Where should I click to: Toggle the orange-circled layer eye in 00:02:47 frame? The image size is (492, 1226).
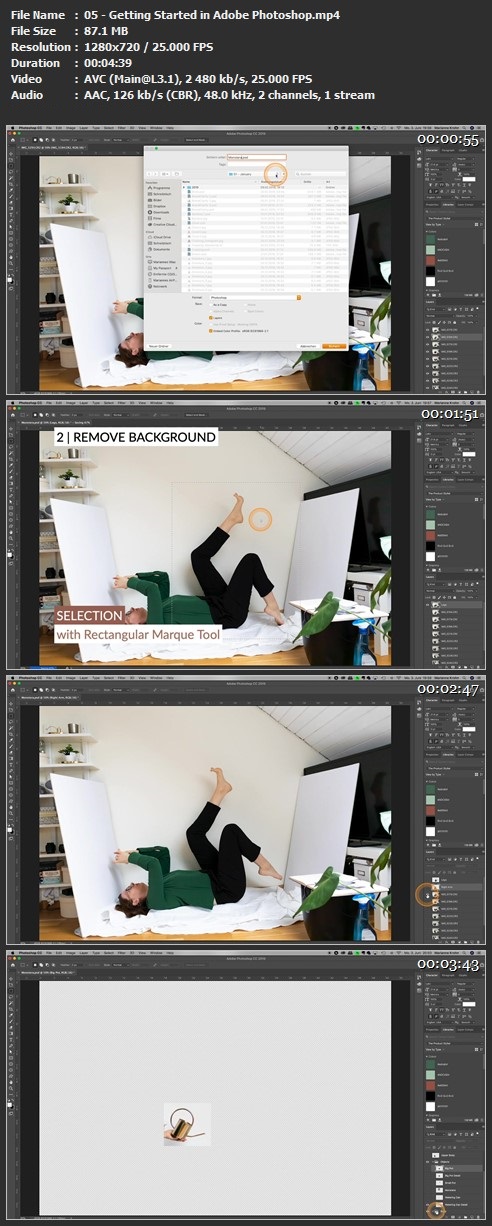(427, 894)
